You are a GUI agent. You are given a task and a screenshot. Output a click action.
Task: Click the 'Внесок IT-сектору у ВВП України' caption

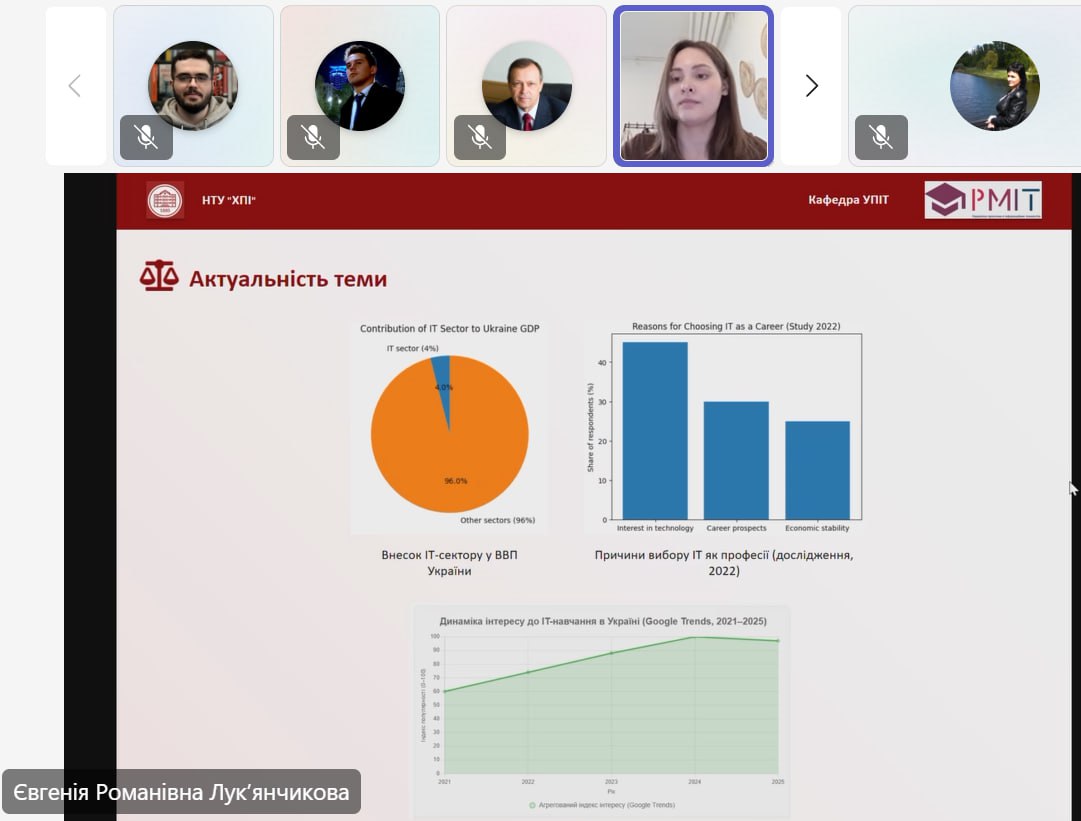click(x=449, y=562)
